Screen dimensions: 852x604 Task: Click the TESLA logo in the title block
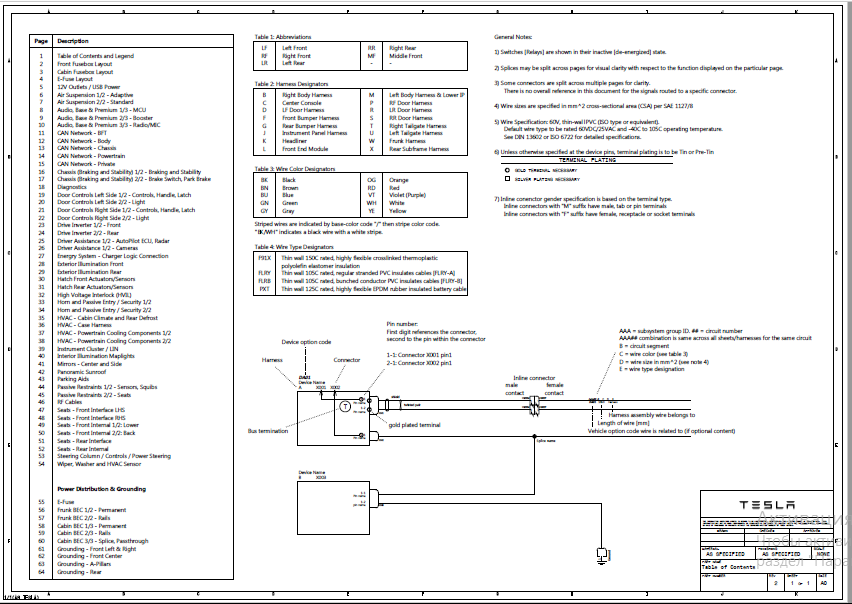767,505
